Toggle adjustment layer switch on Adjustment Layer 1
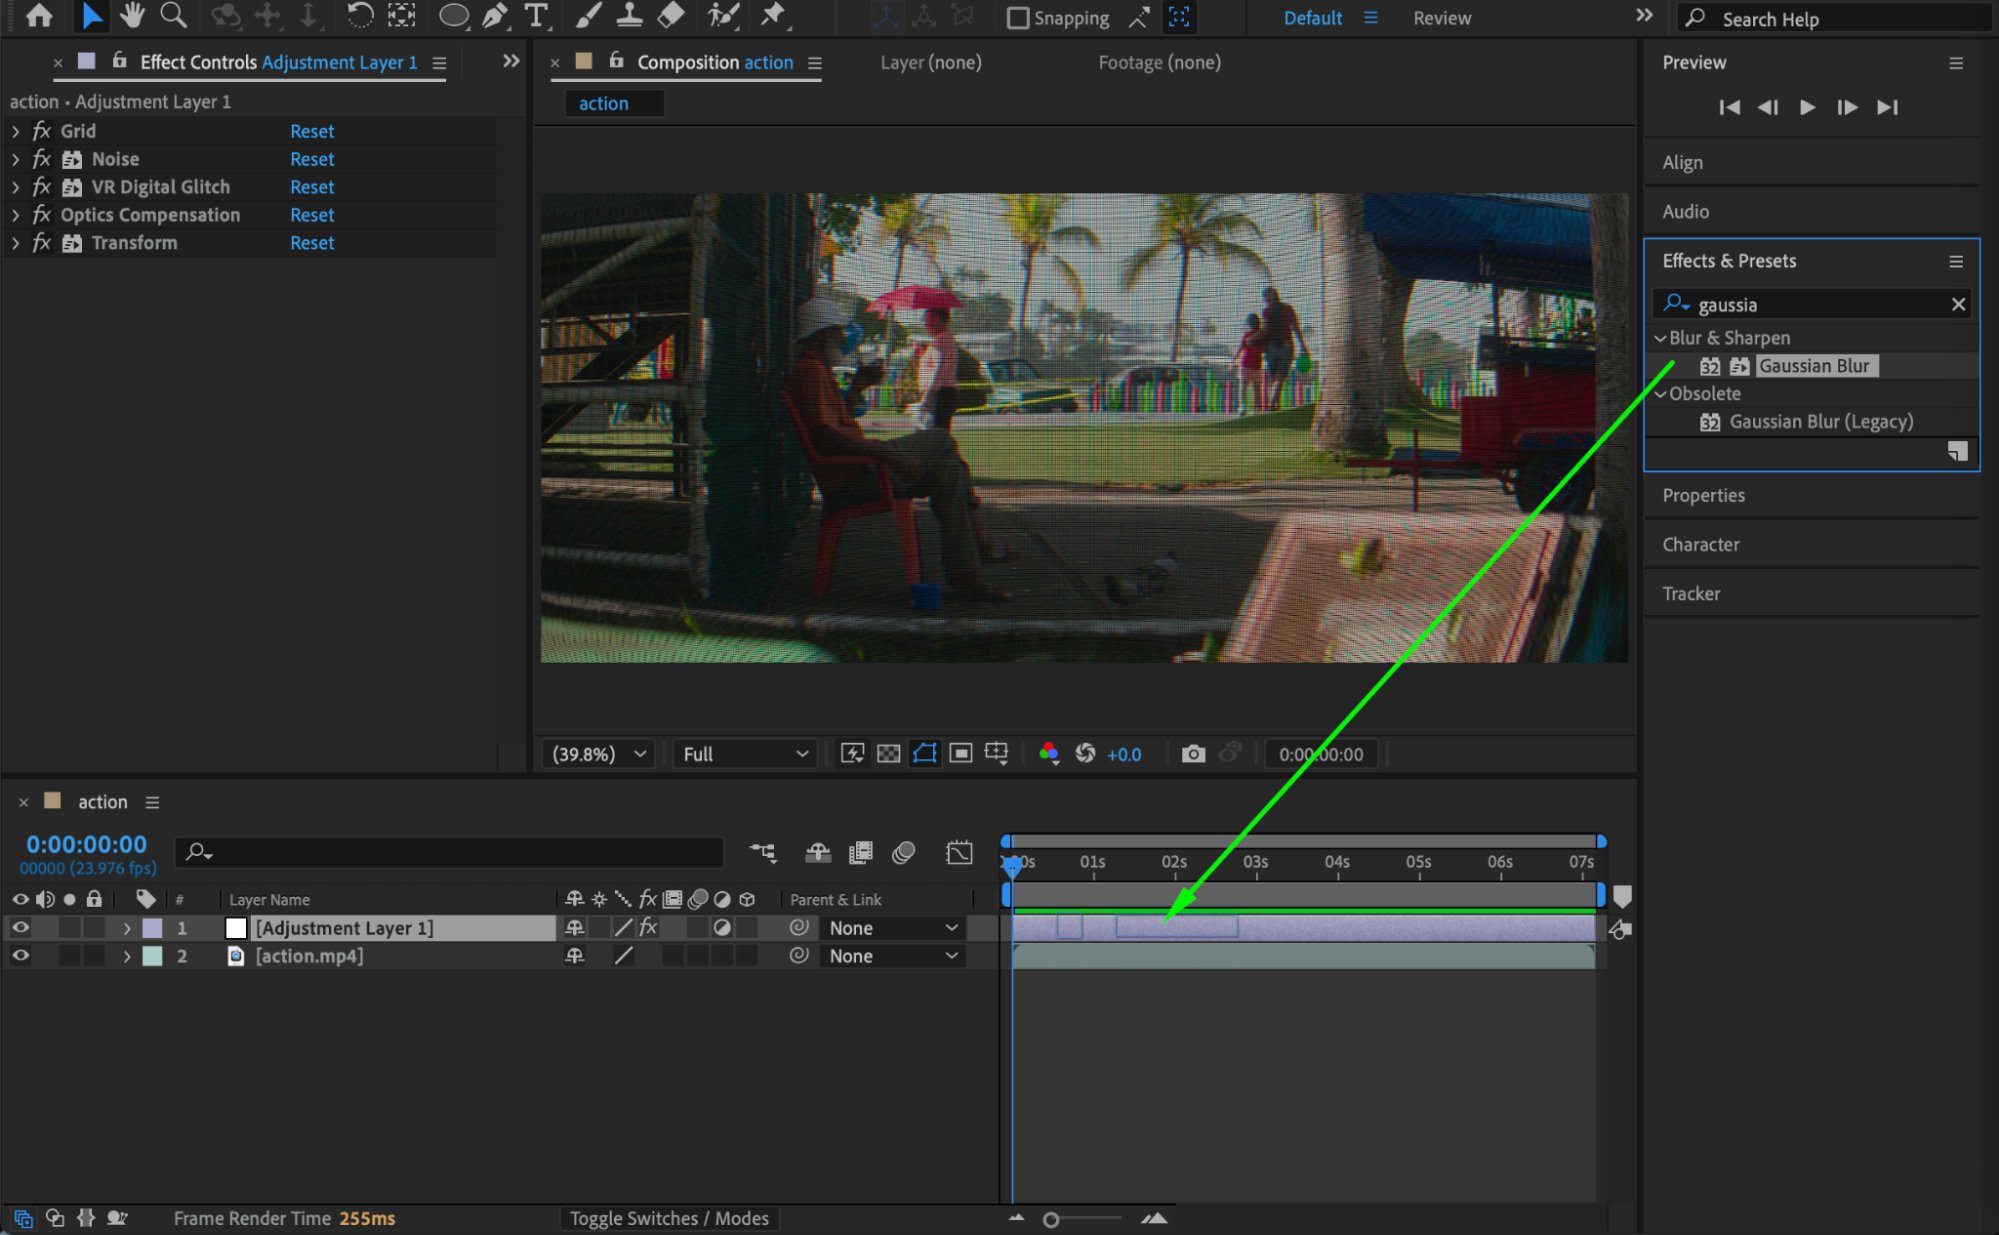This screenshot has height=1235, width=1999. 722,928
